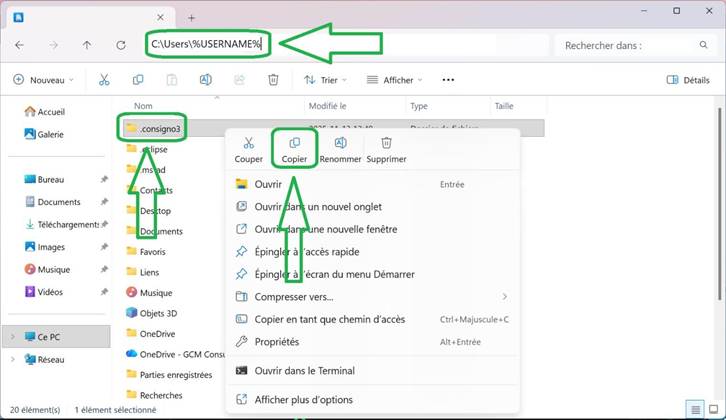Select the OneDrive - GCM folder

pos(175,354)
